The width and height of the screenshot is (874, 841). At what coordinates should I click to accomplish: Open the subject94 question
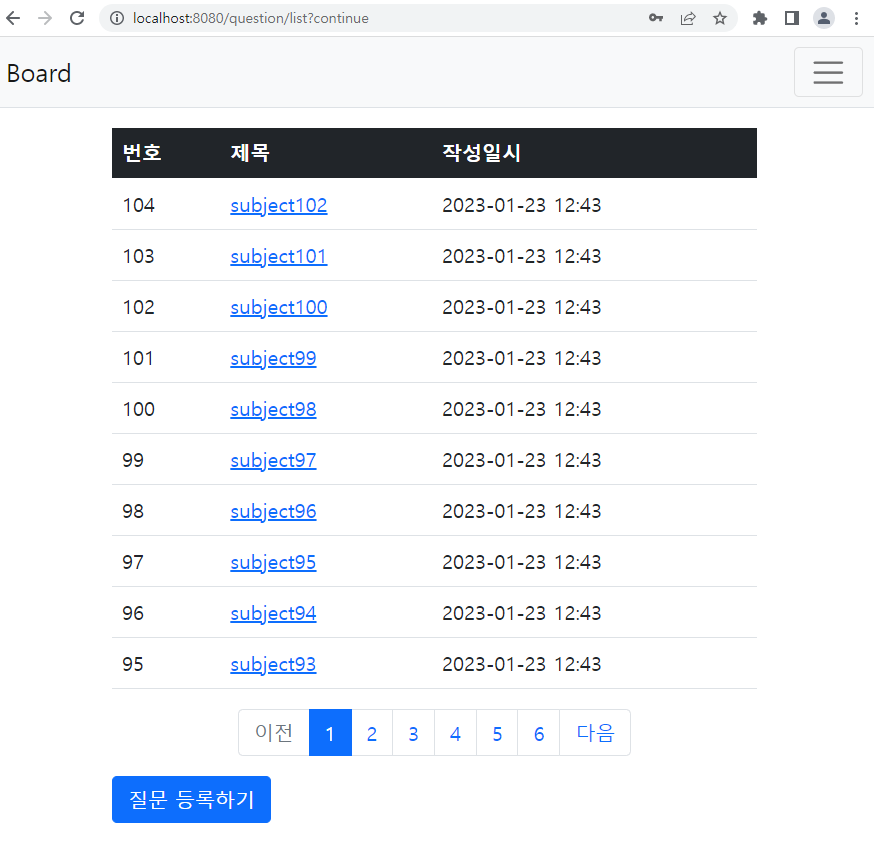273,613
